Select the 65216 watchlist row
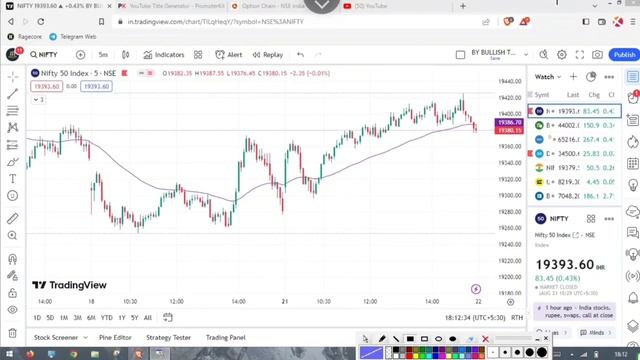The height and width of the screenshot is (360, 640). [x=575, y=140]
